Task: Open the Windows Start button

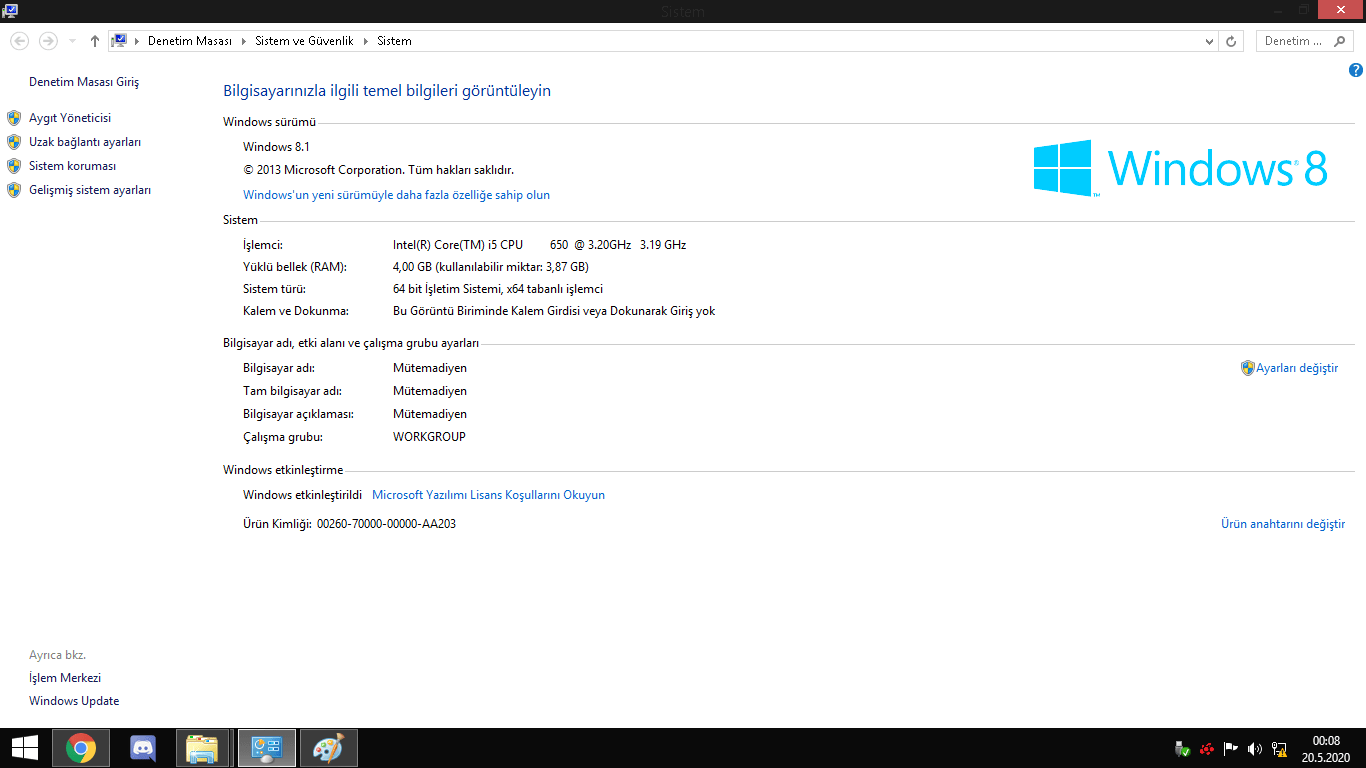Action: [x=24, y=748]
